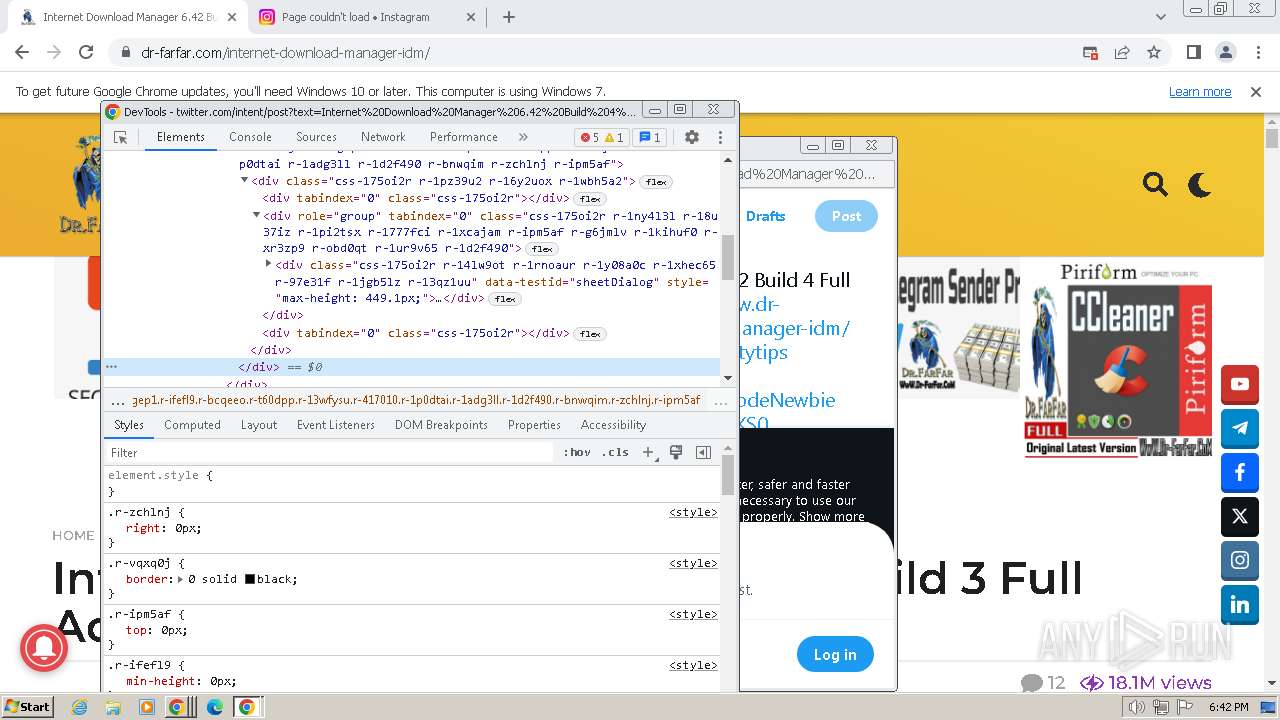The width and height of the screenshot is (1280, 720).
Task: Open the Accessibility pane tab
Action: tap(613, 425)
